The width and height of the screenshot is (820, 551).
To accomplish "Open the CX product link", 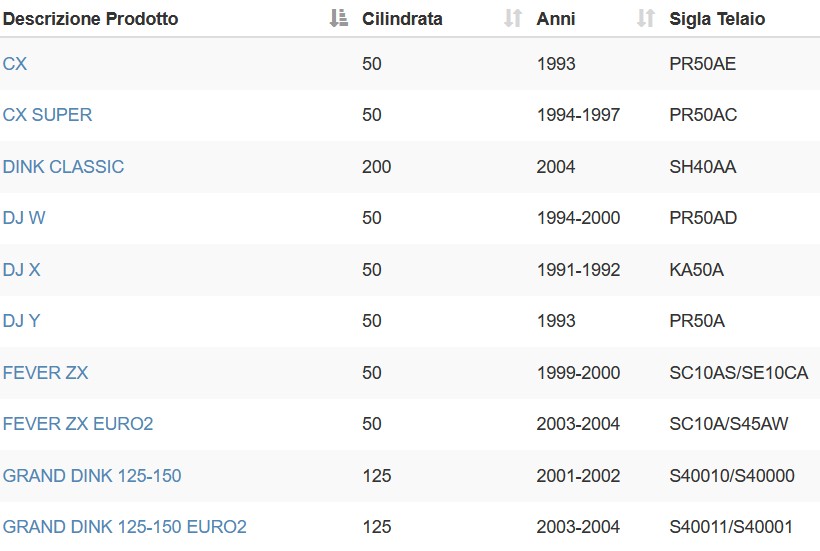I will click(x=15, y=64).
